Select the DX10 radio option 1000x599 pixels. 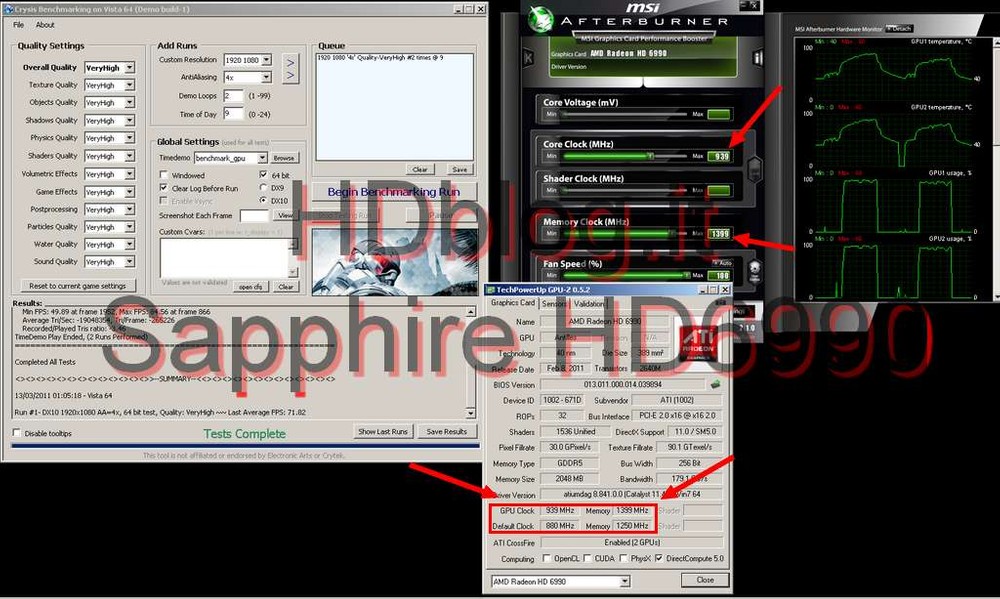coord(263,200)
